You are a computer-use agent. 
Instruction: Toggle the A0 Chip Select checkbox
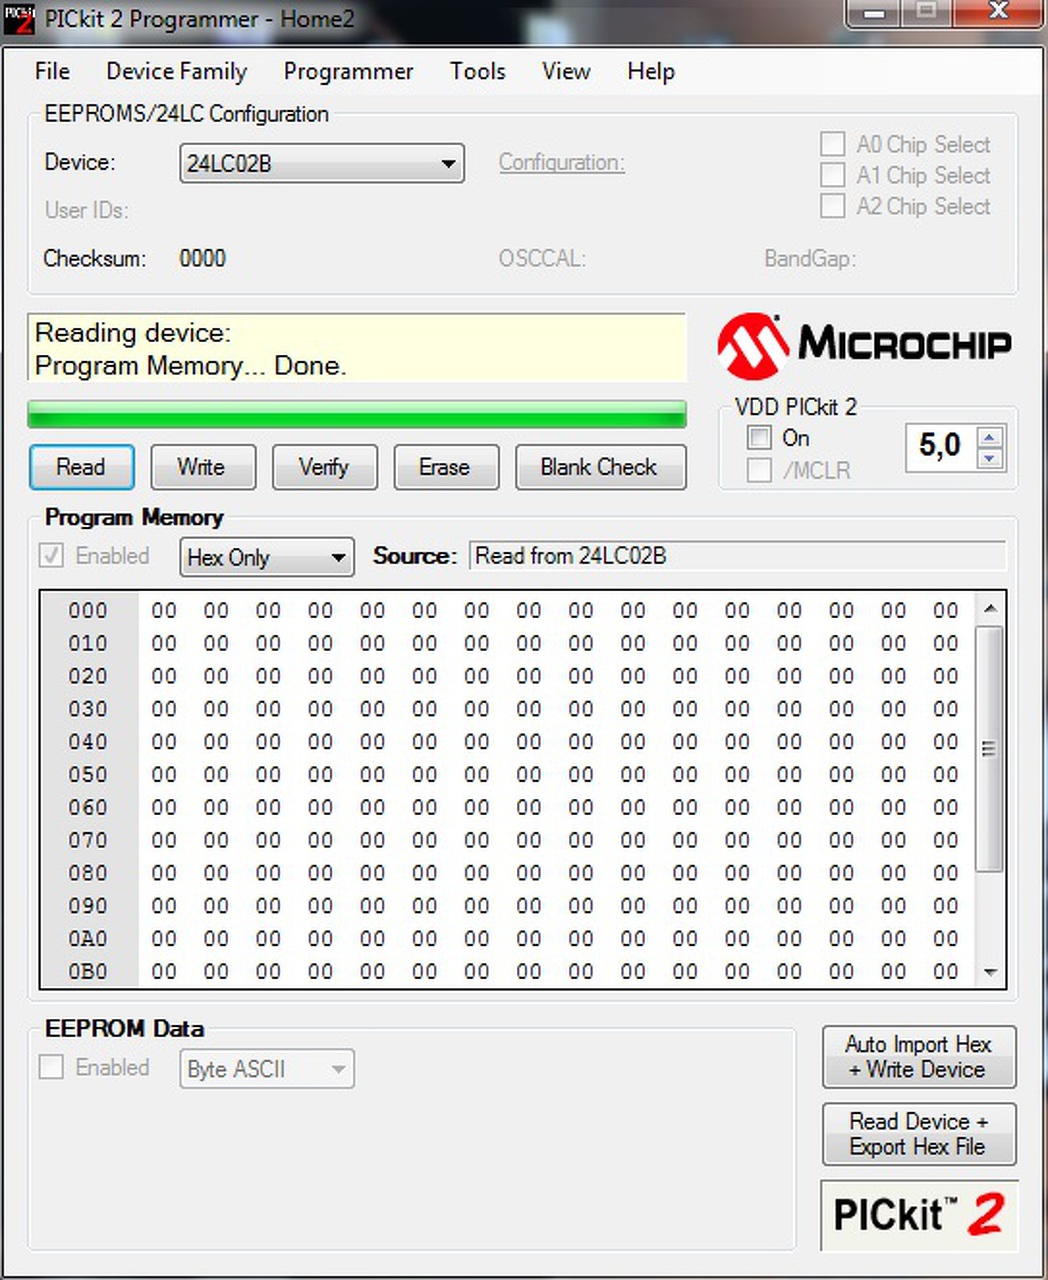(832, 144)
